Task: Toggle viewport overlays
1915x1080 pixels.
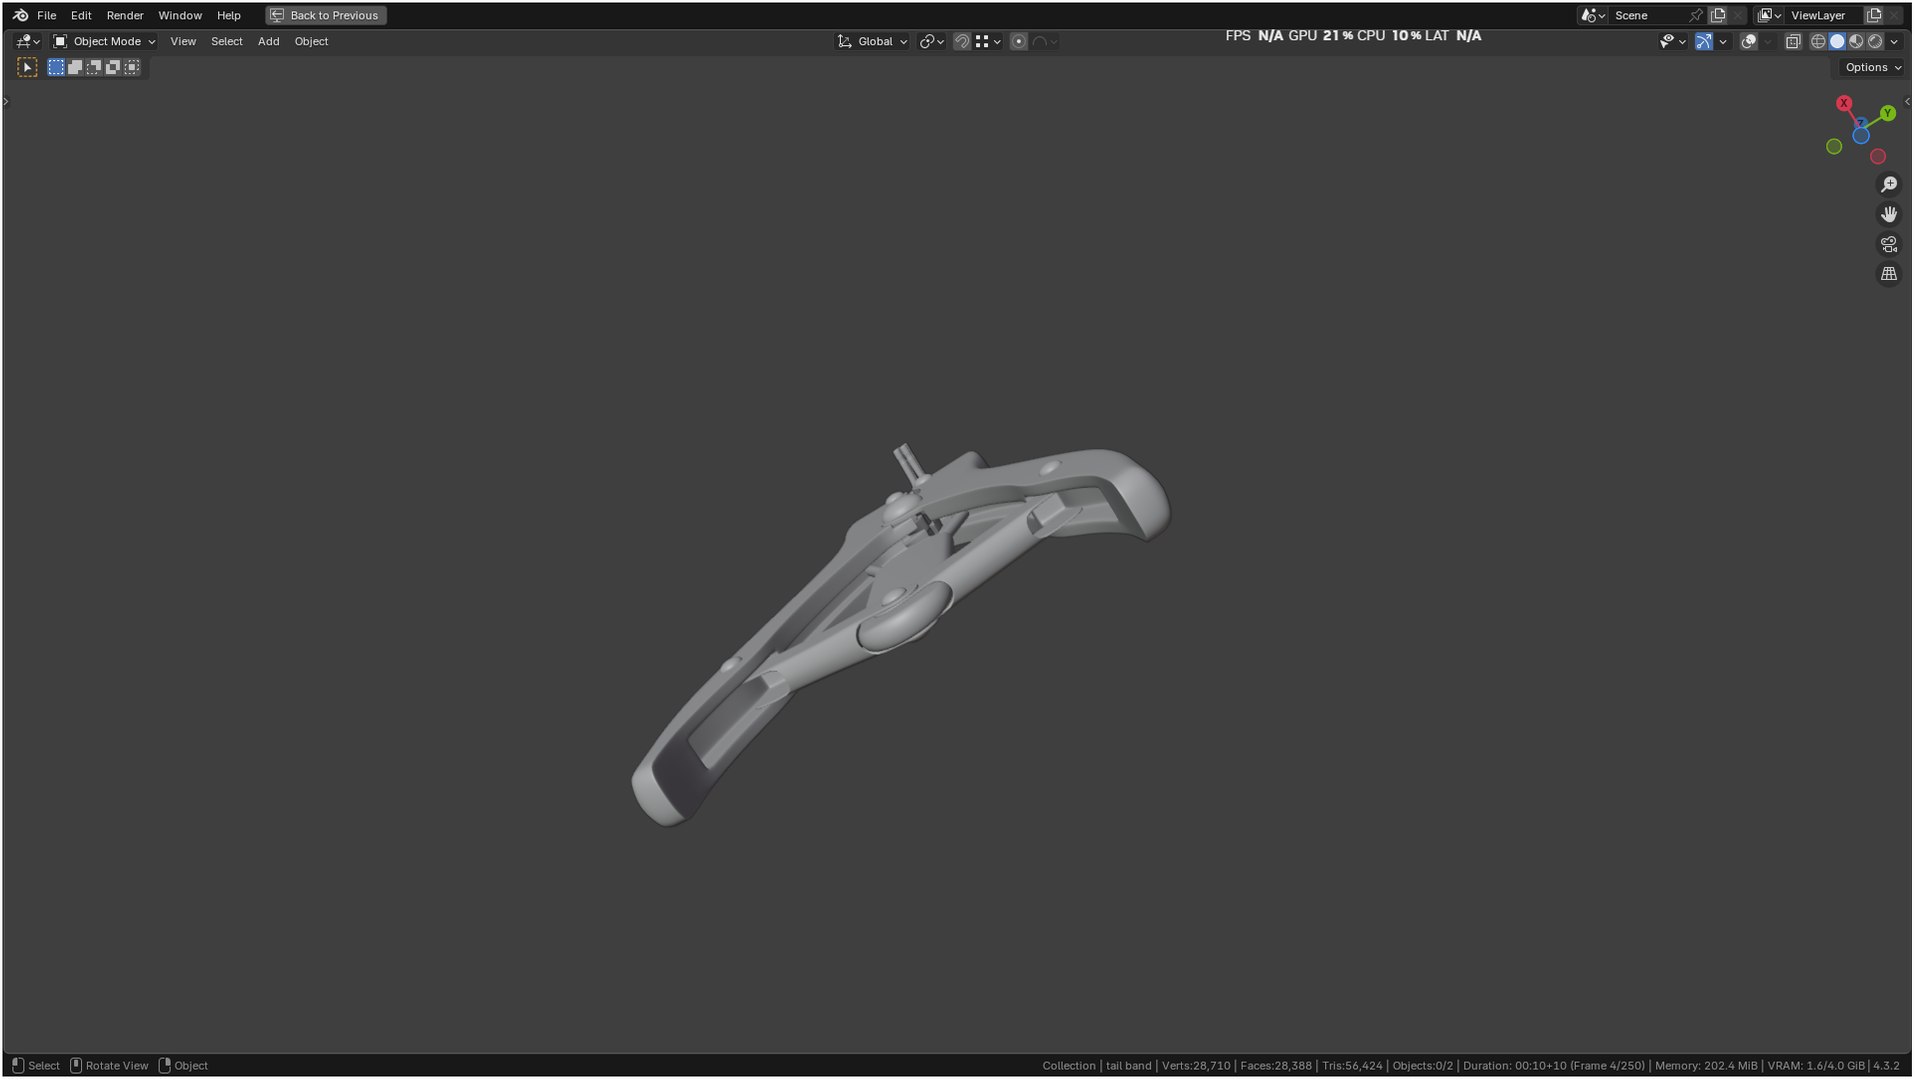Action: [1749, 41]
